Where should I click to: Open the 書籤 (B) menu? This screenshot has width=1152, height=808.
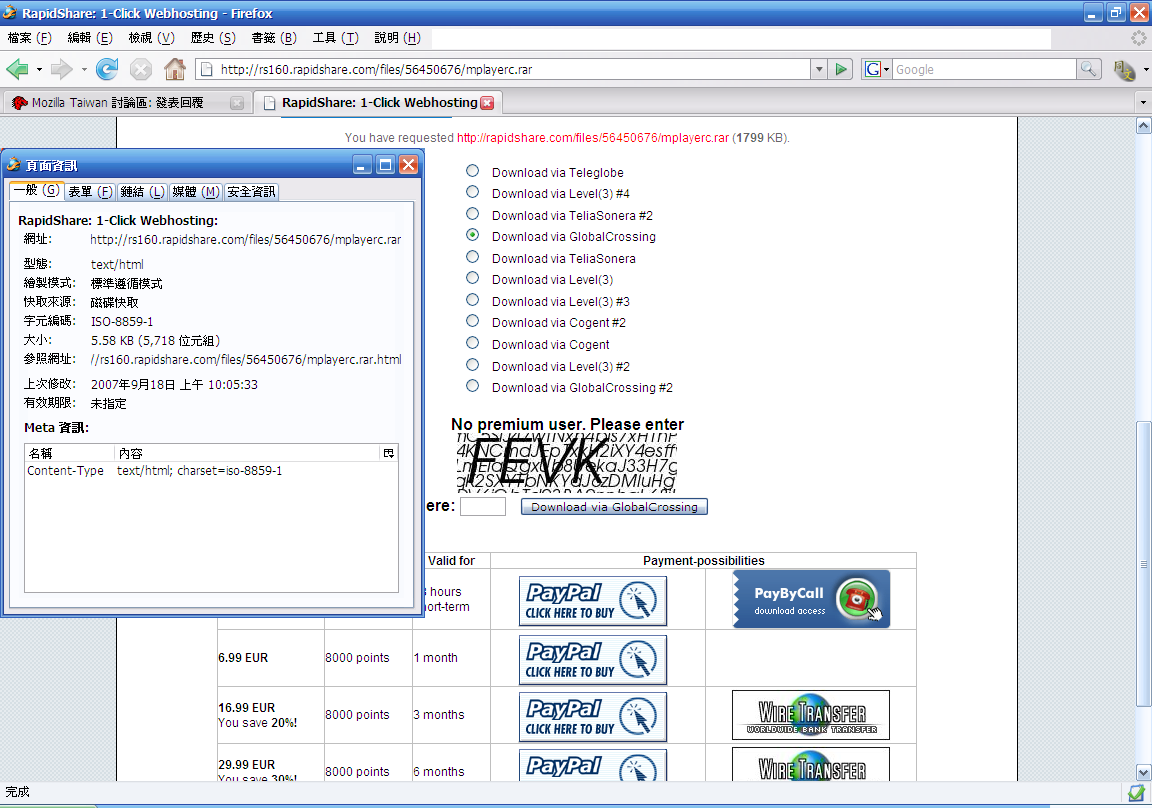pos(274,38)
